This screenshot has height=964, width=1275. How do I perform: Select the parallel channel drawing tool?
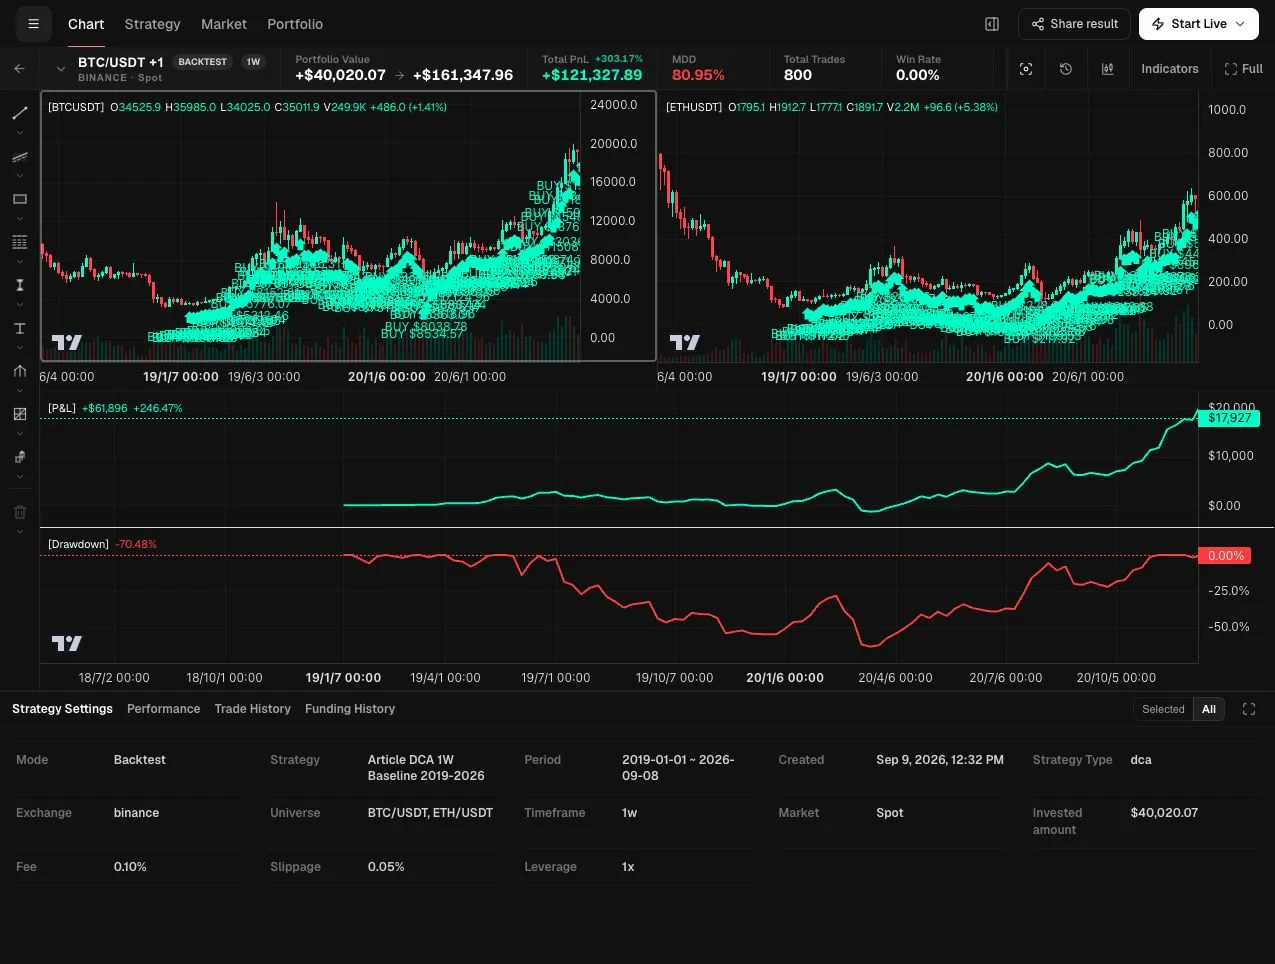(x=19, y=156)
